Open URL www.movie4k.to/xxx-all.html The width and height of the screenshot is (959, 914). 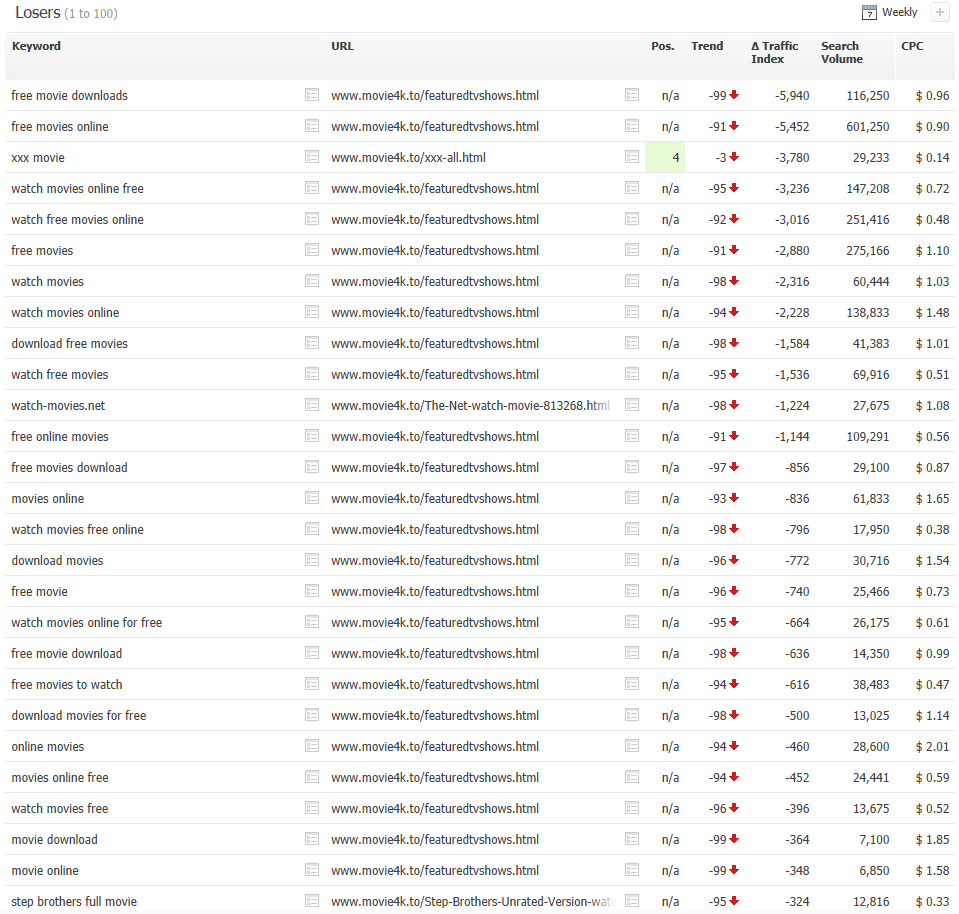click(x=409, y=157)
